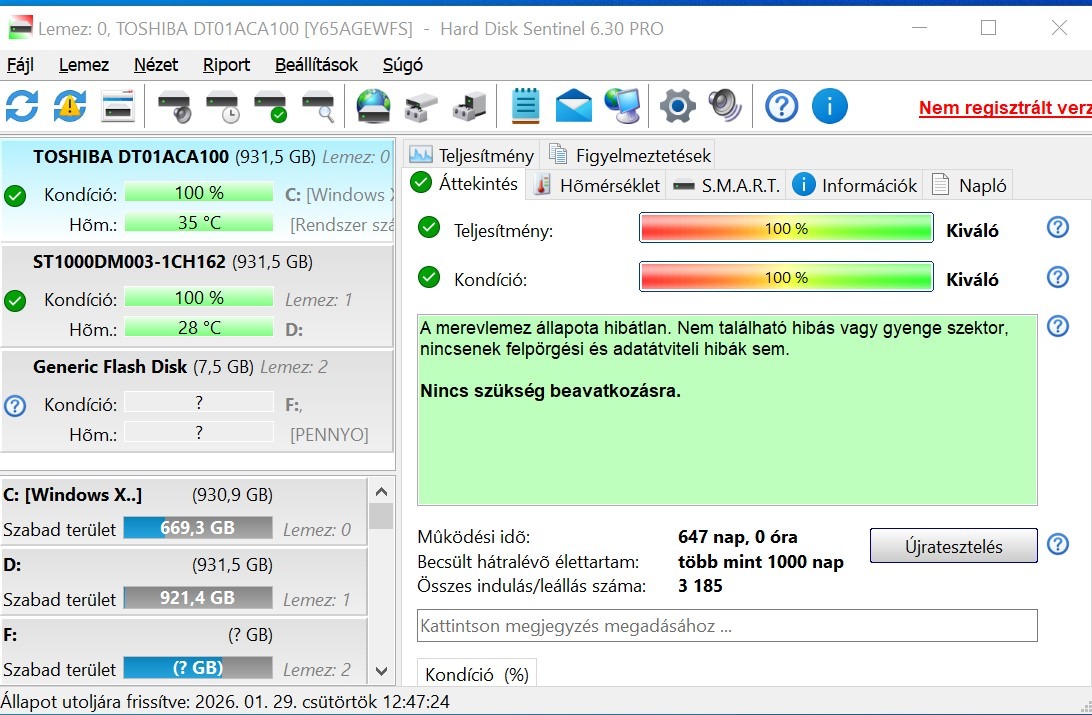Click the 669,3 GB free space bar

click(x=198, y=528)
